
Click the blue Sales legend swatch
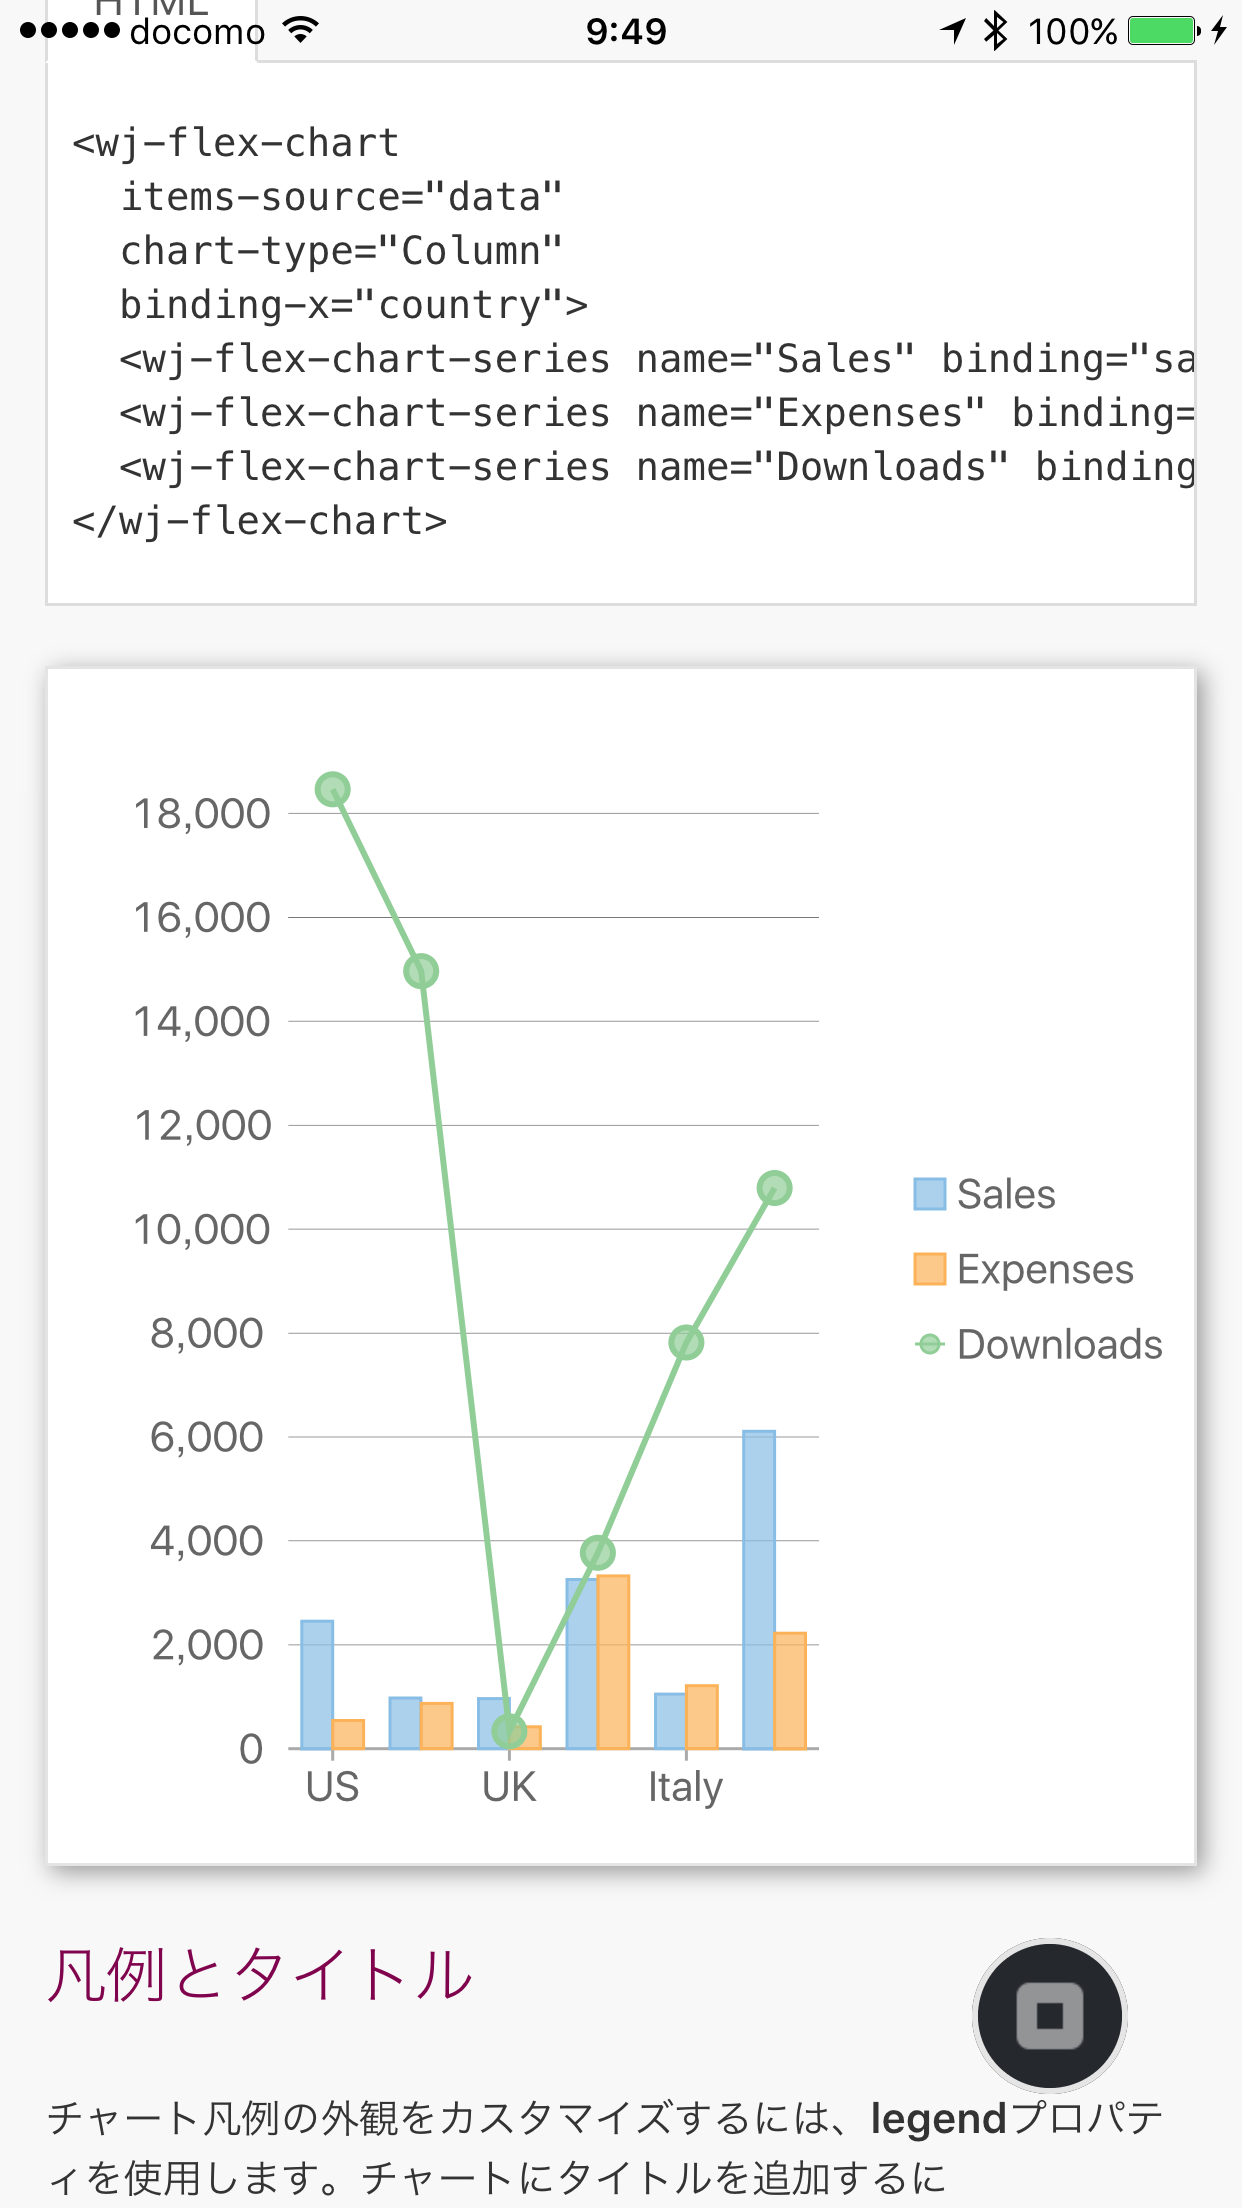[x=929, y=1194]
